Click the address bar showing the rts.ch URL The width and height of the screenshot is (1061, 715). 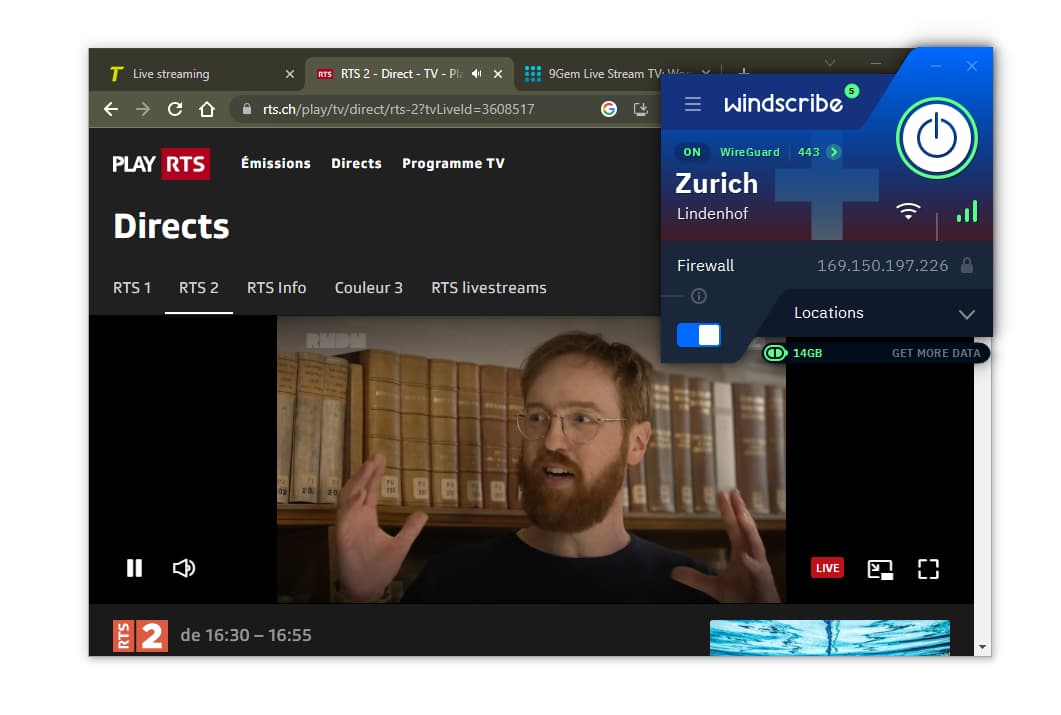coord(420,110)
